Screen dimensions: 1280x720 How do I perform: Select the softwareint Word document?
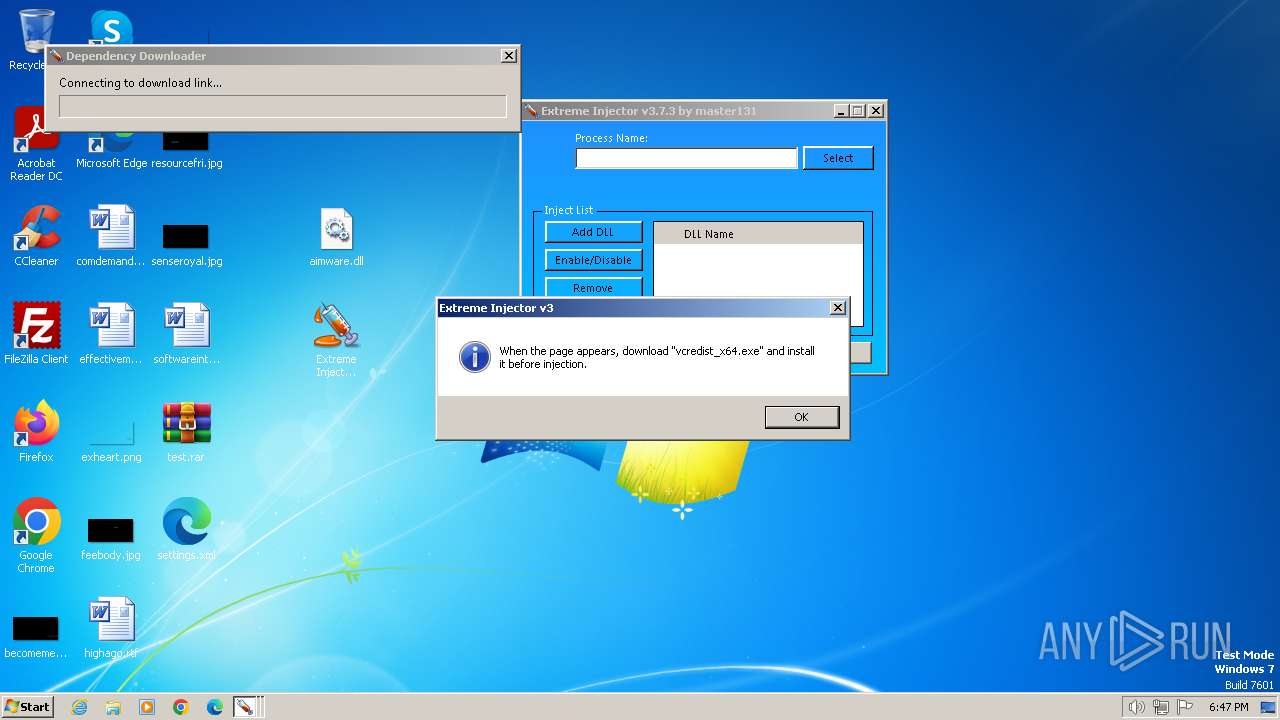(x=186, y=334)
